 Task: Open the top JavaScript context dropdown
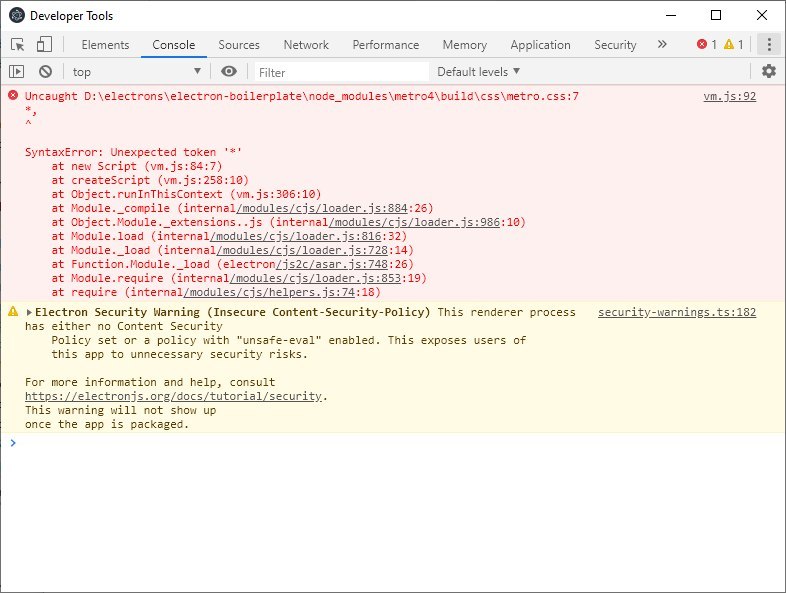[136, 72]
